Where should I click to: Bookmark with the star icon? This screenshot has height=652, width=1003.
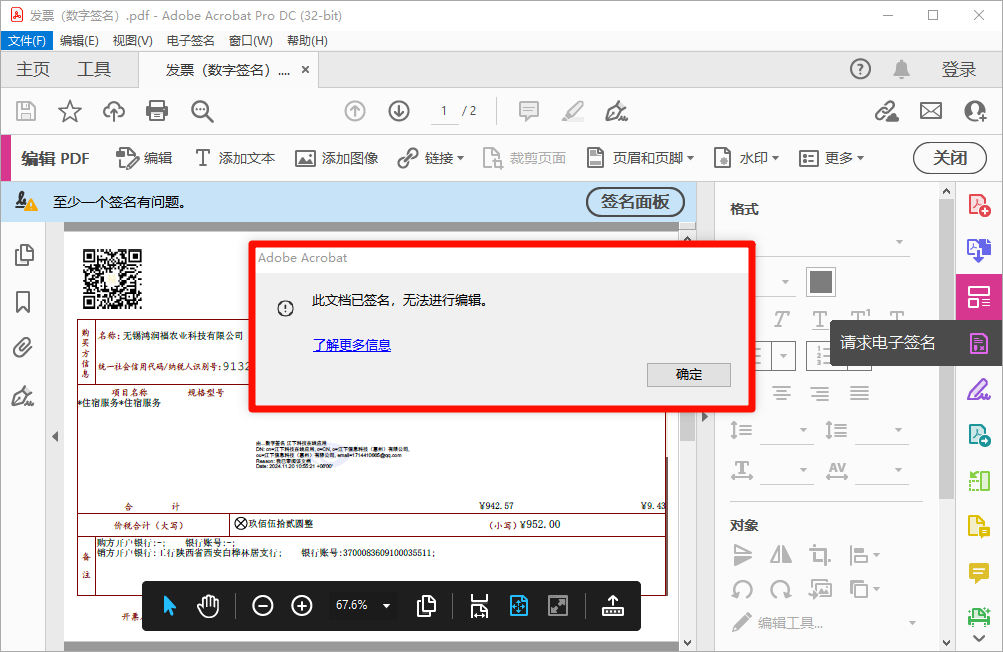point(70,111)
